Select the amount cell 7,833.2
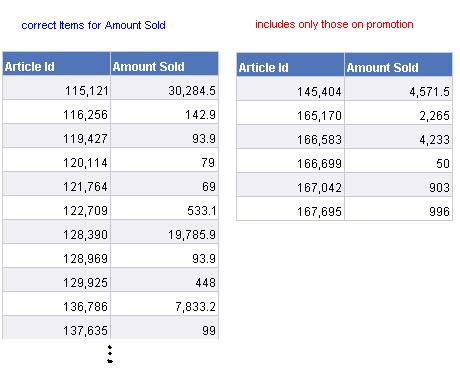460x369 pixels. point(164,304)
